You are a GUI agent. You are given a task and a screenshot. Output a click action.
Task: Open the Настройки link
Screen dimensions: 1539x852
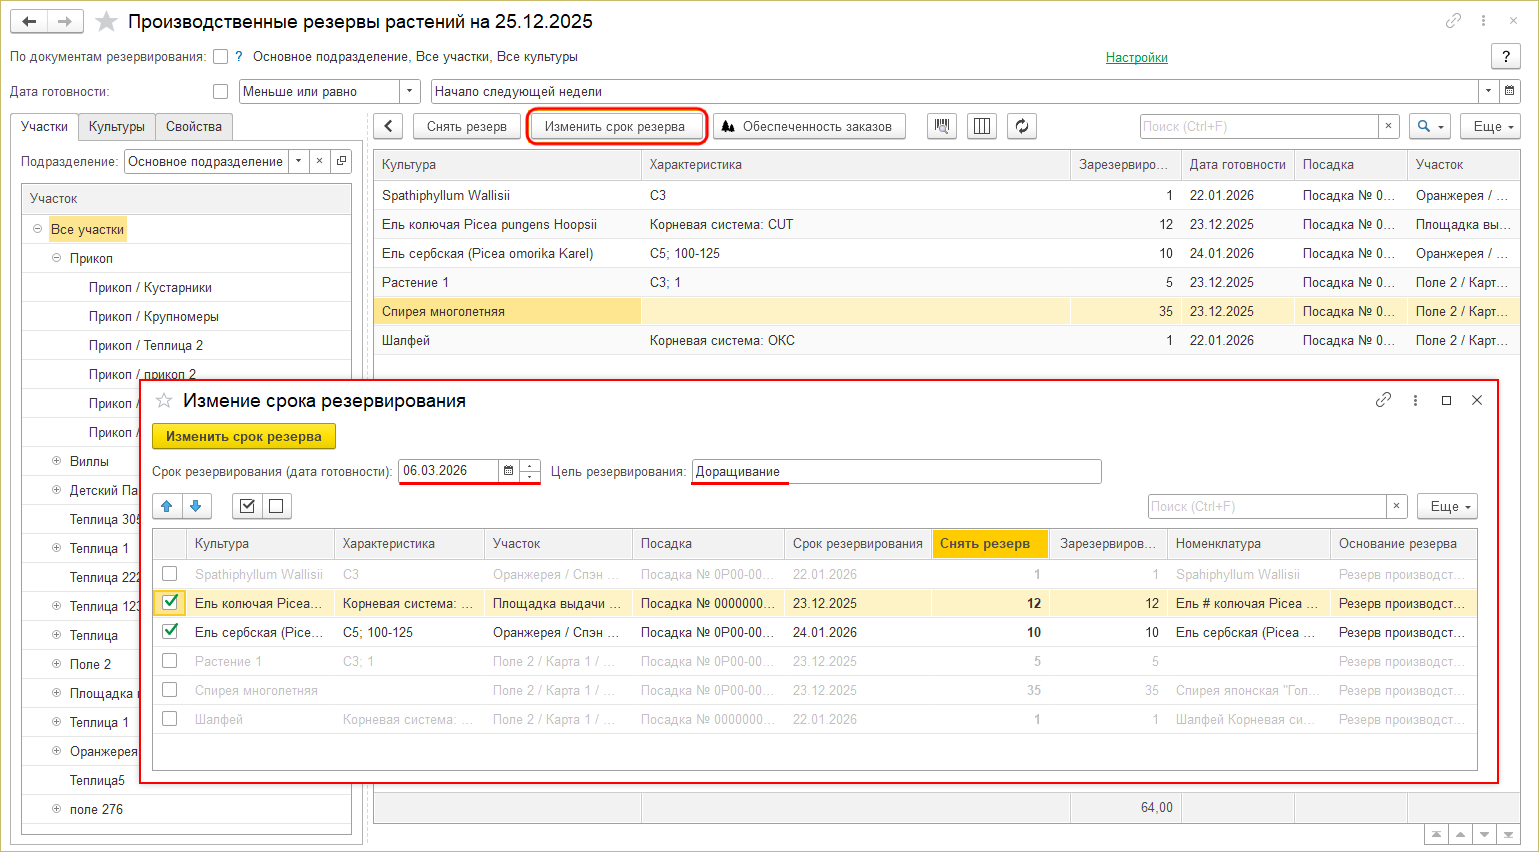click(1136, 58)
